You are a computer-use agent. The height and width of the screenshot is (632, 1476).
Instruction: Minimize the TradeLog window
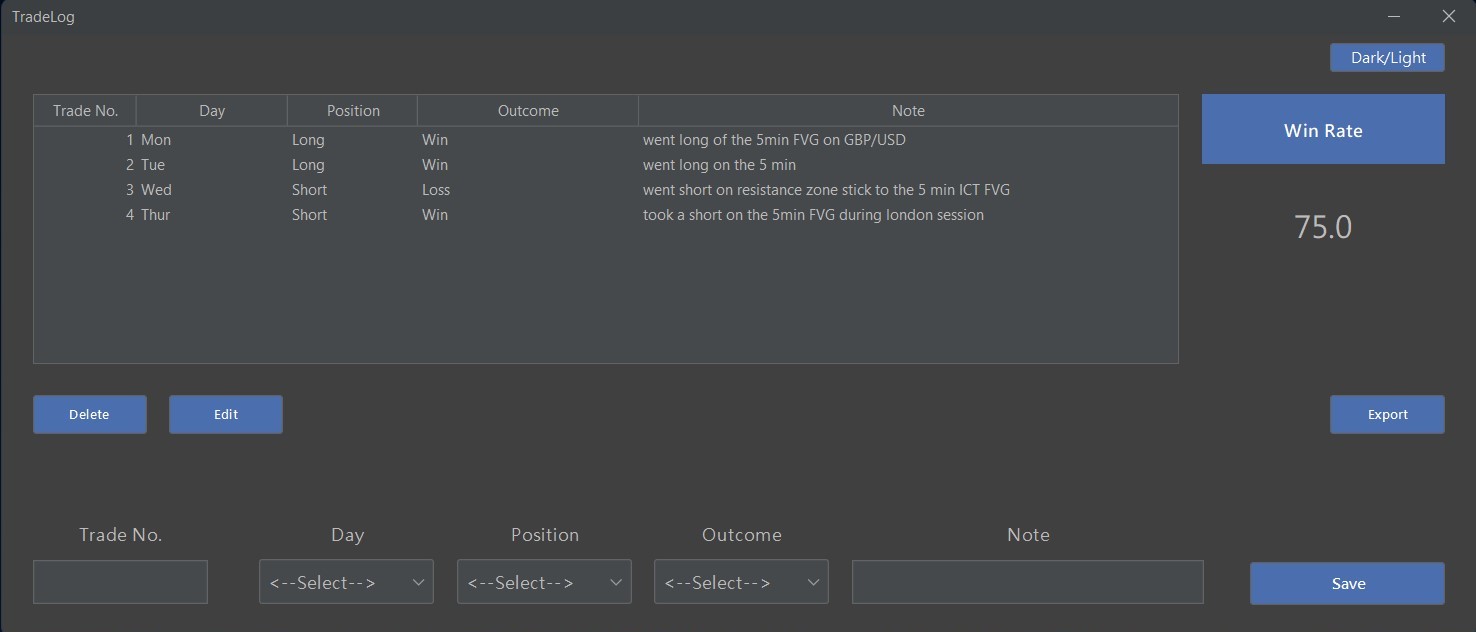point(1395,16)
